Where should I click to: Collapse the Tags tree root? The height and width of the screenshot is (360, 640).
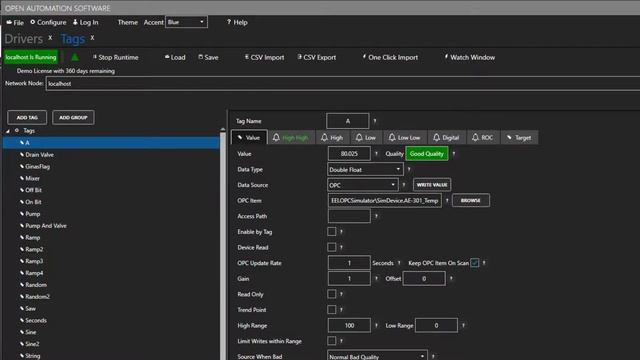coord(8,131)
